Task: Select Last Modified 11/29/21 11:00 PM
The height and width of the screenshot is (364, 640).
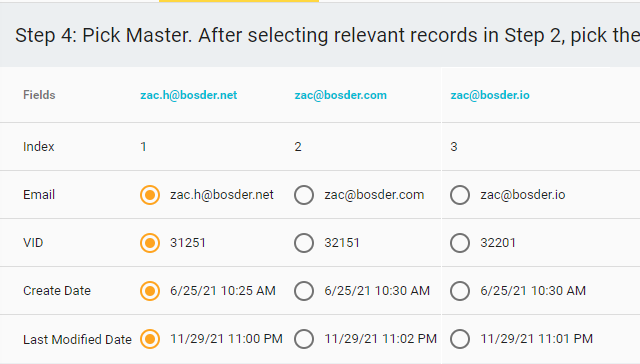Action: (x=150, y=339)
